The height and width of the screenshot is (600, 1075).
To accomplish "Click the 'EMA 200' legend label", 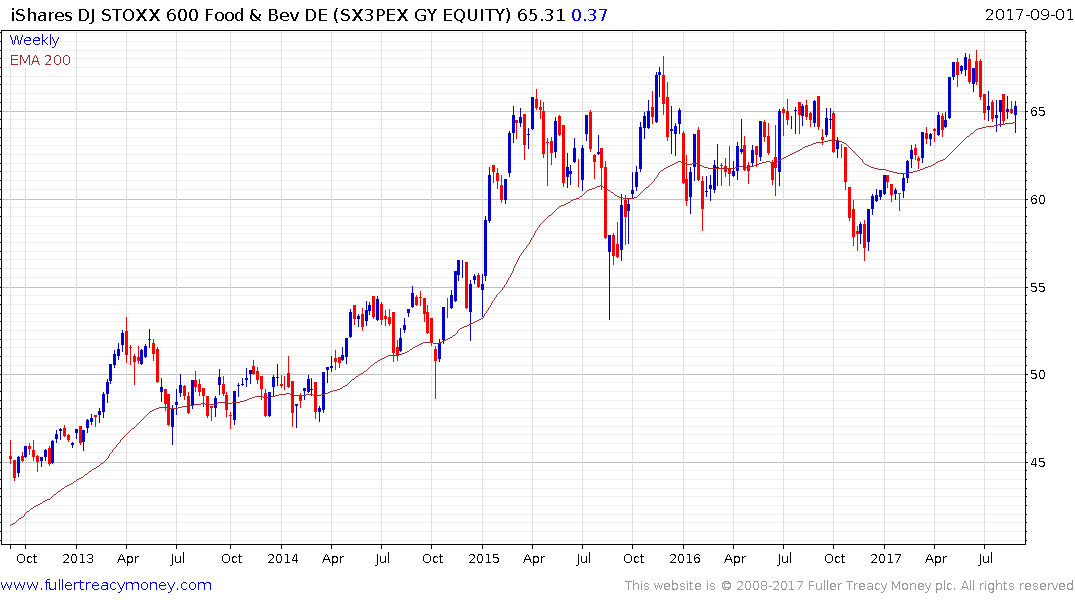I will pos(40,60).
